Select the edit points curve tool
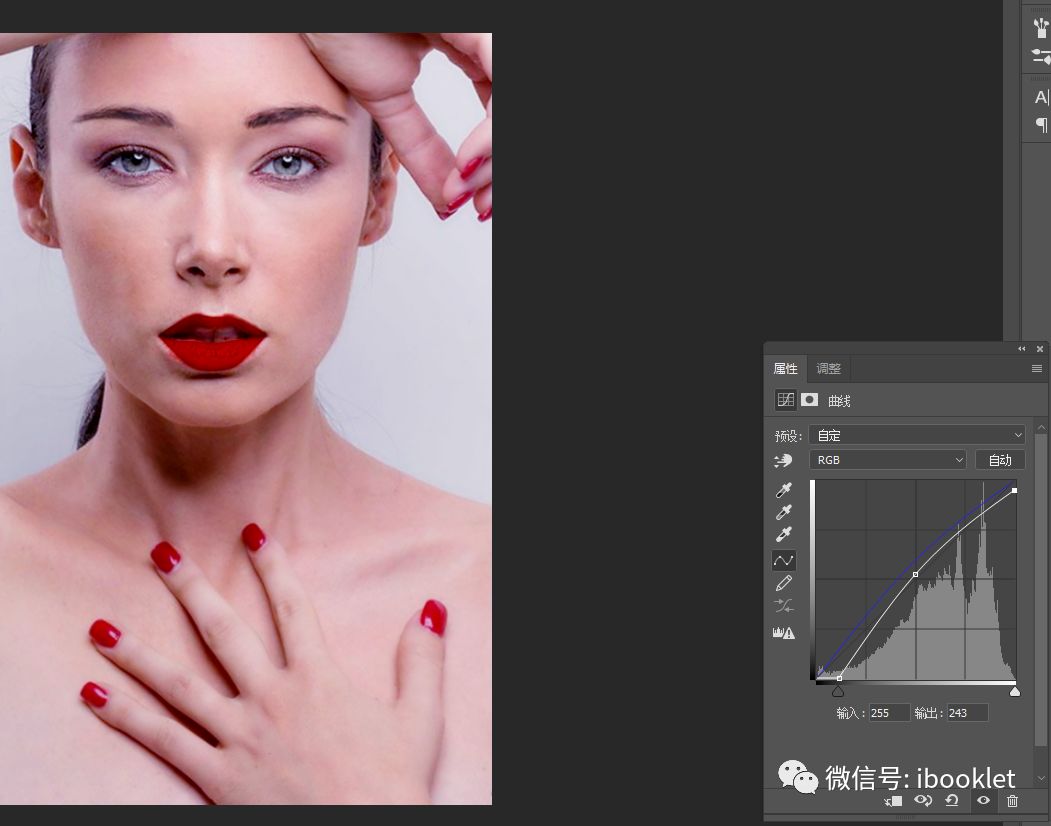Image resolution: width=1051 pixels, height=826 pixels. click(784, 560)
